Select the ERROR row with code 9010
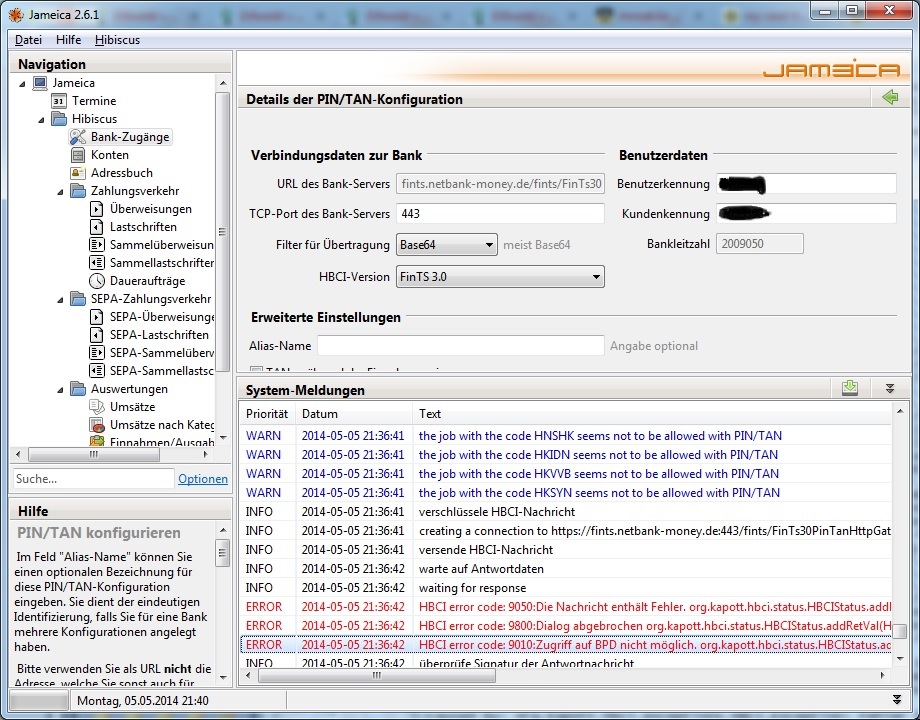The width and height of the screenshot is (920, 720). pyautogui.click(x=566, y=645)
